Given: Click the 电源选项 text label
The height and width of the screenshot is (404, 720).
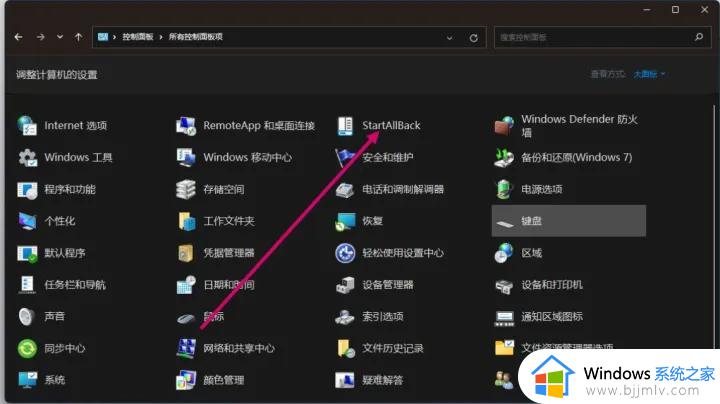Looking at the screenshot, I should click(x=541, y=189).
